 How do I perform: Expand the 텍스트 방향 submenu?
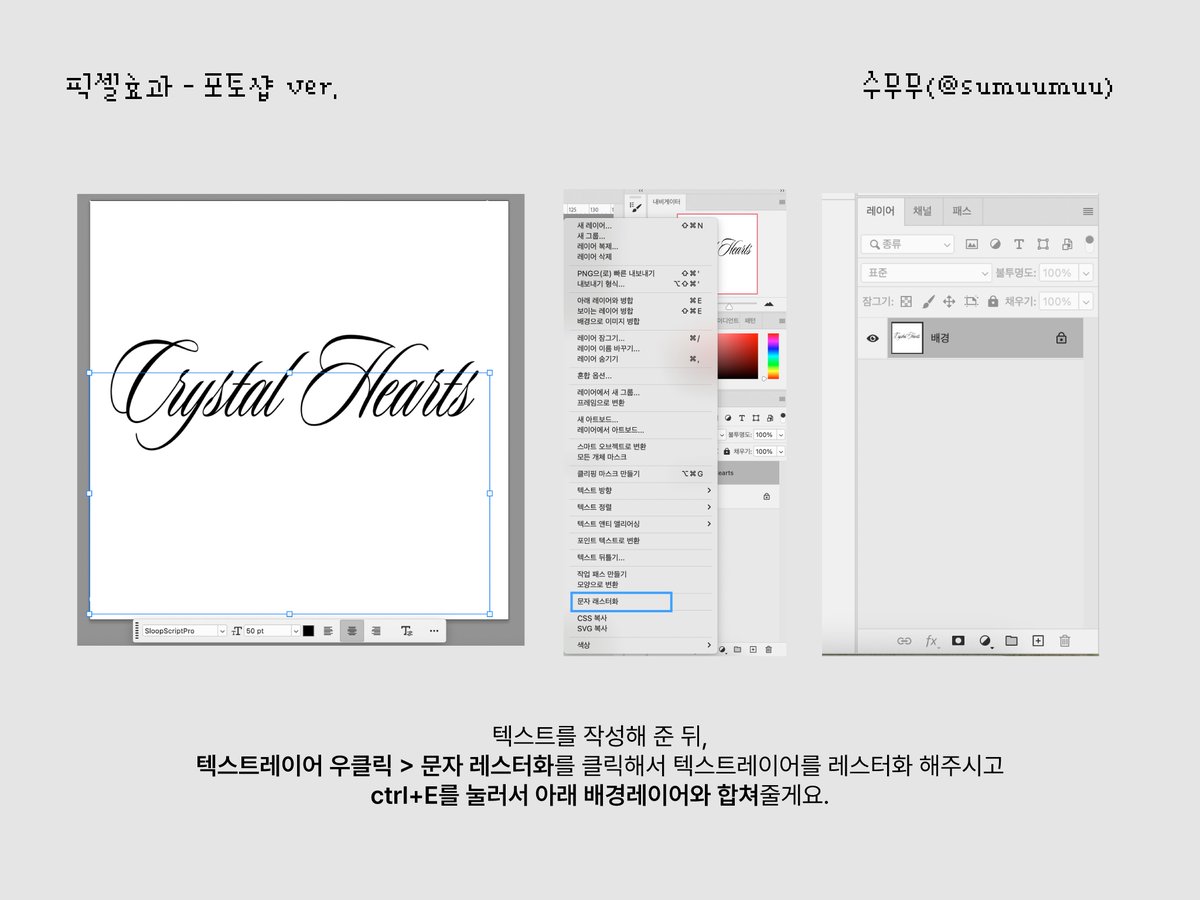click(642, 490)
